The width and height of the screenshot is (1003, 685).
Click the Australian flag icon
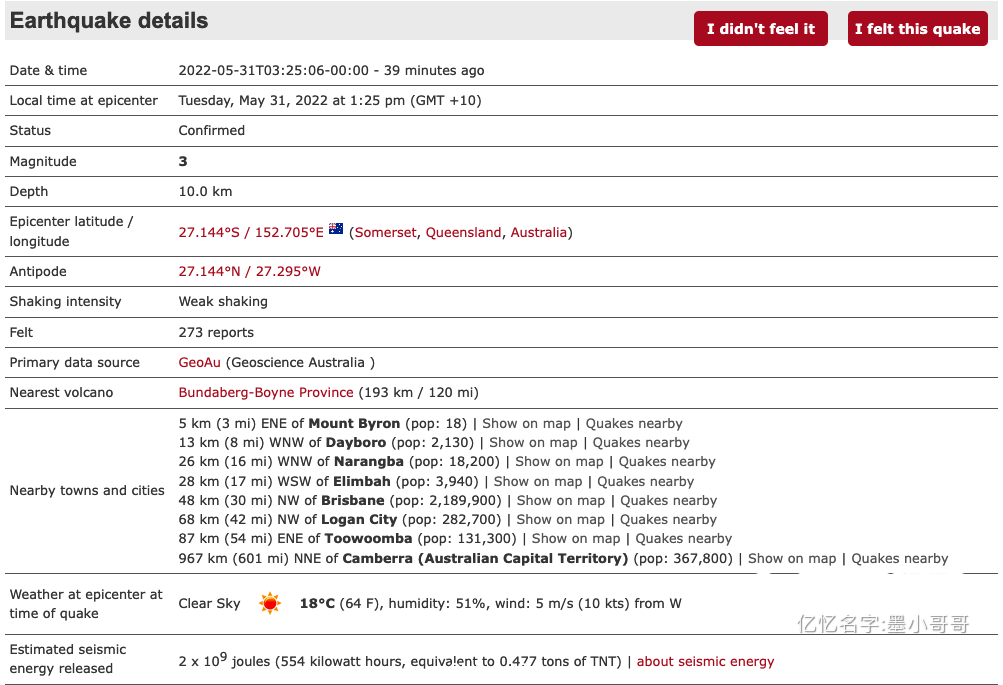pos(336,229)
